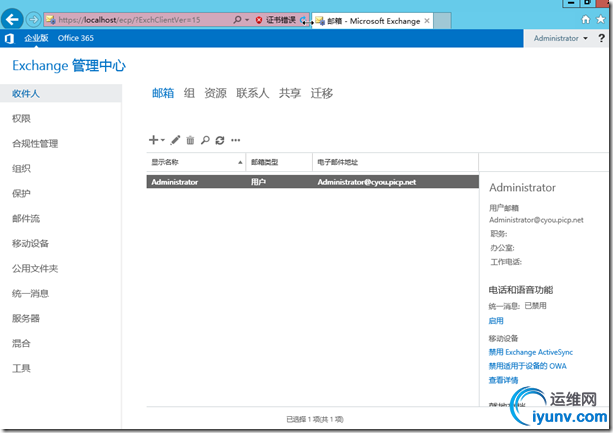The width and height of the screenshot is (613, 433).
Task: Open 权限 in the left navigation
Action: pos(21,118)
